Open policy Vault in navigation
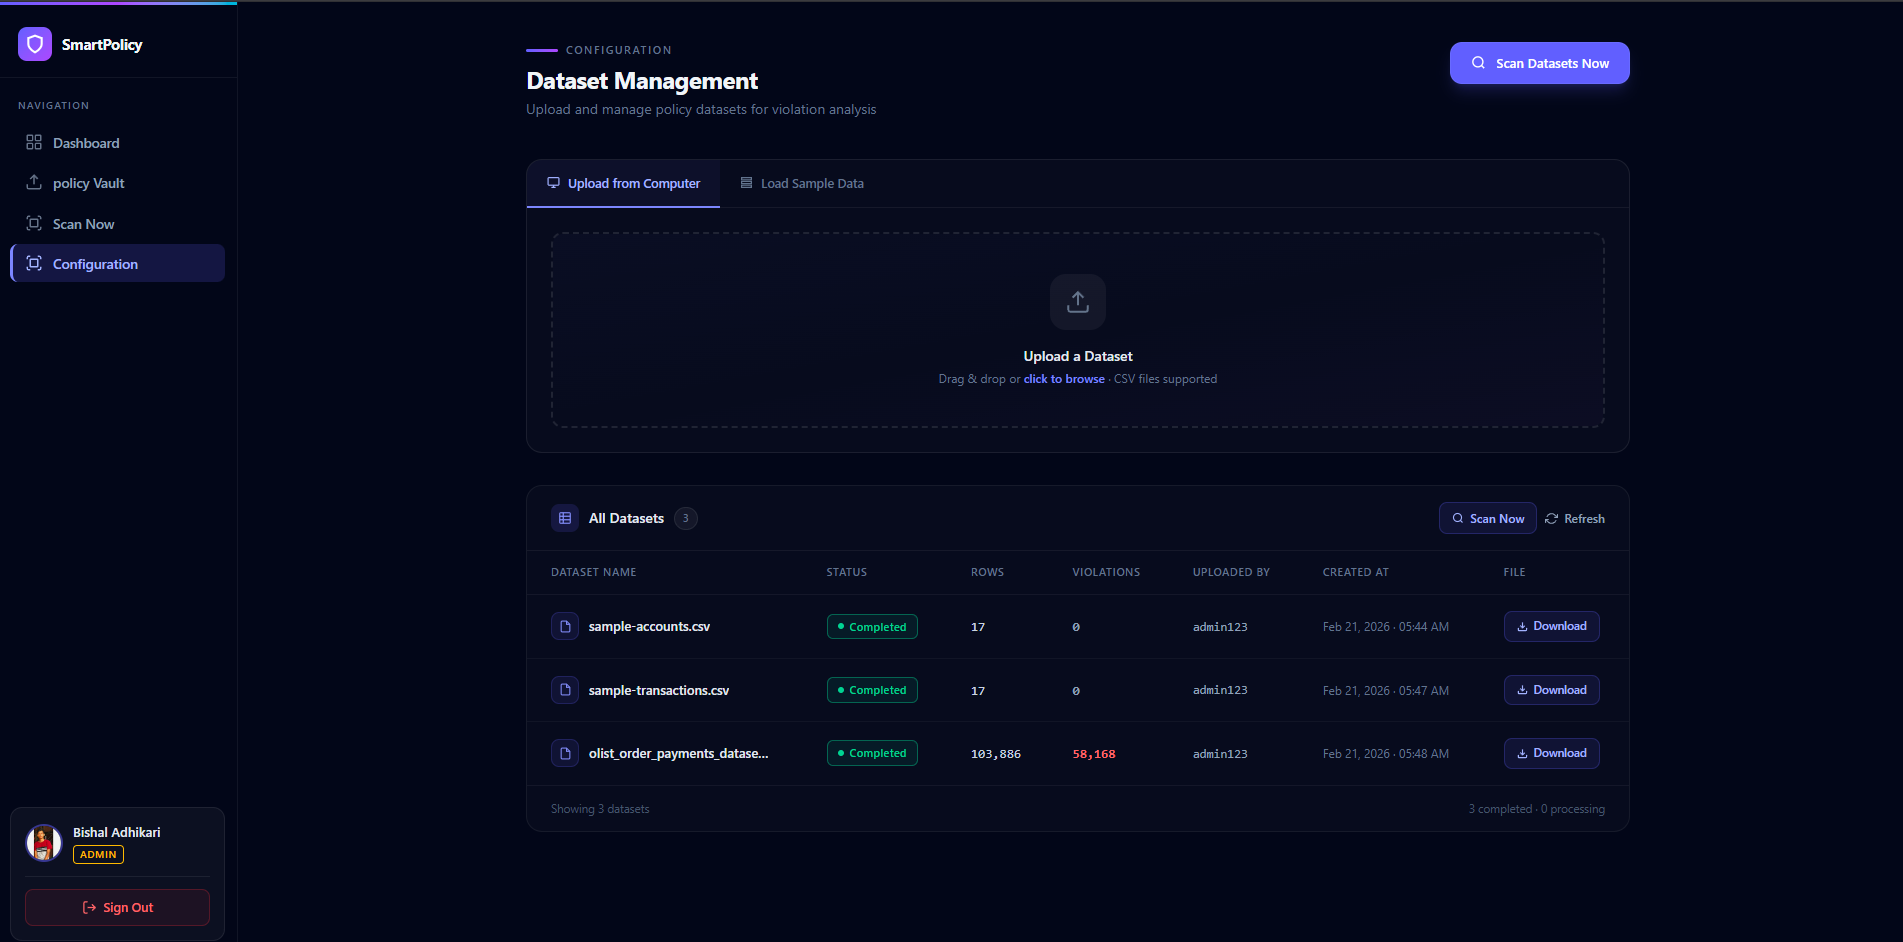This screenshot has height=942, width=1903. click(88, 183)
